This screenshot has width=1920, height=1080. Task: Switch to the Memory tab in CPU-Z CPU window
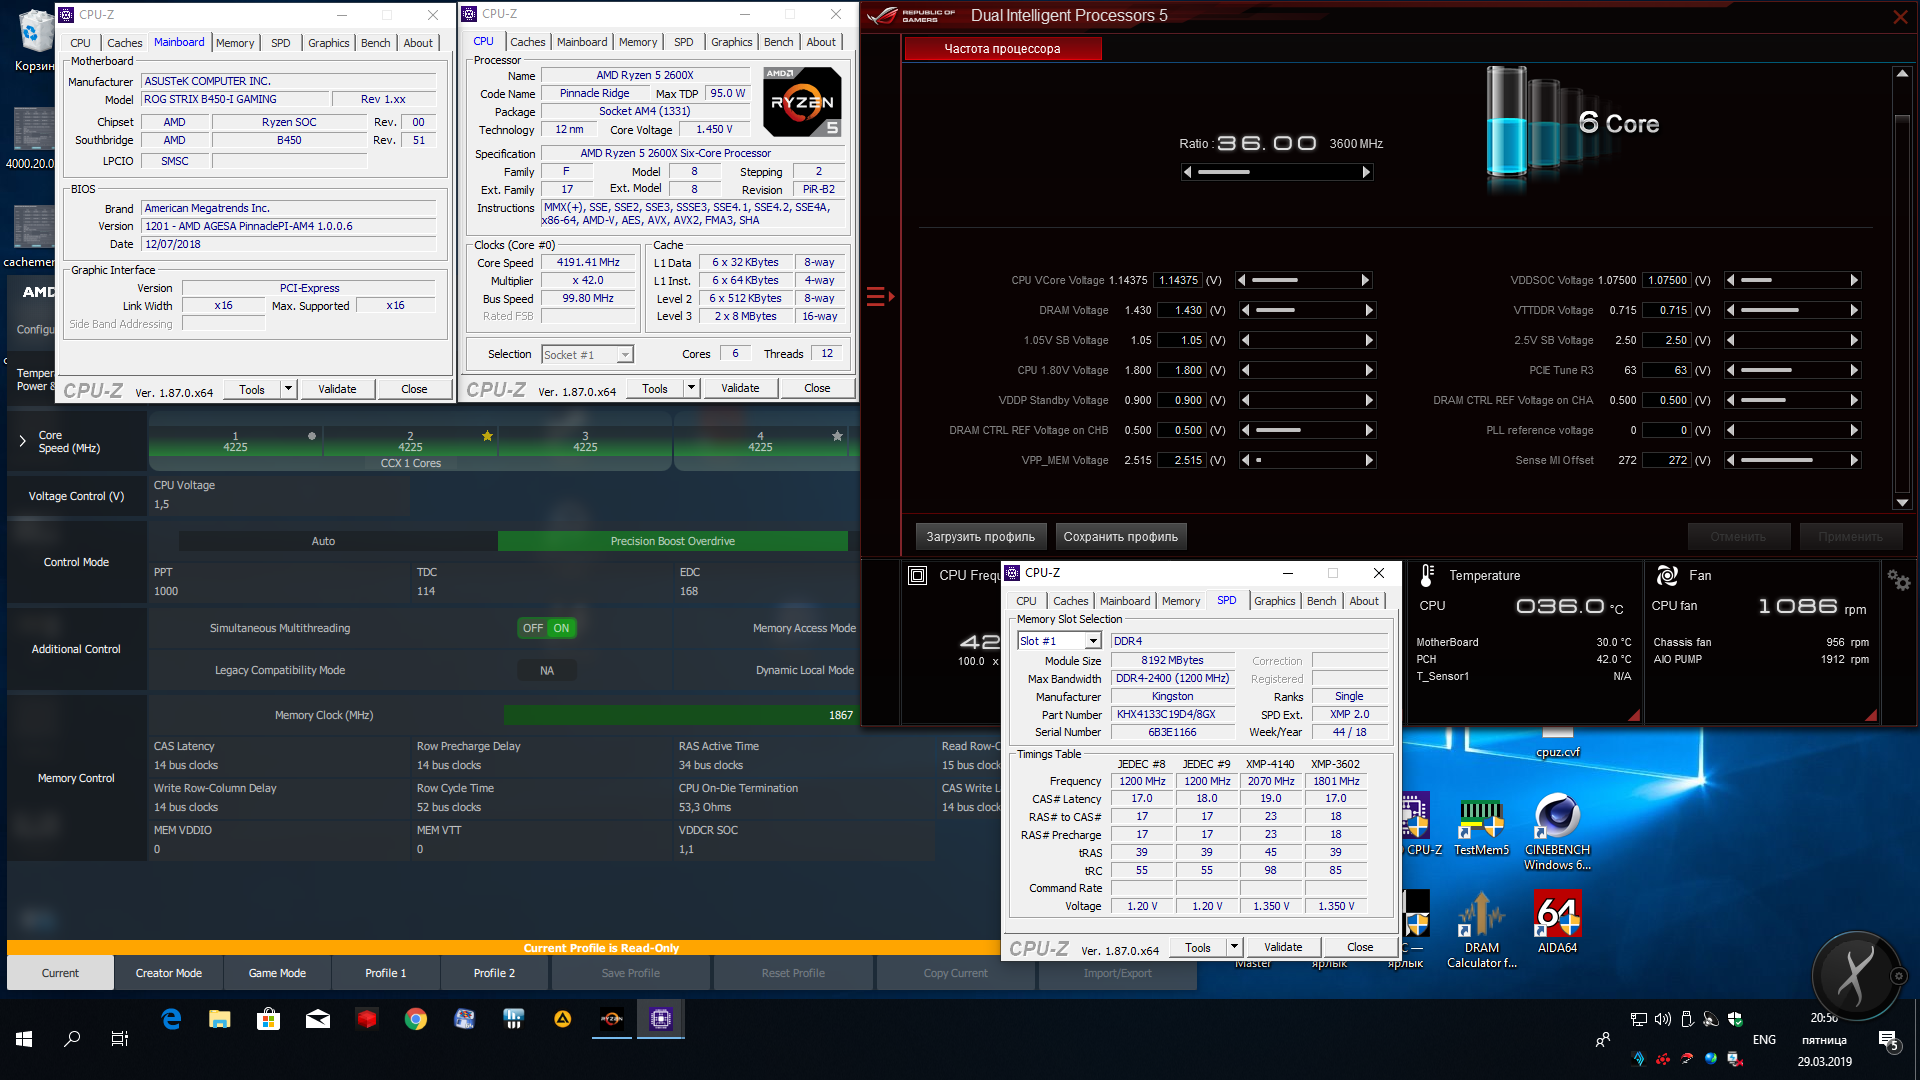pos(637,42)
